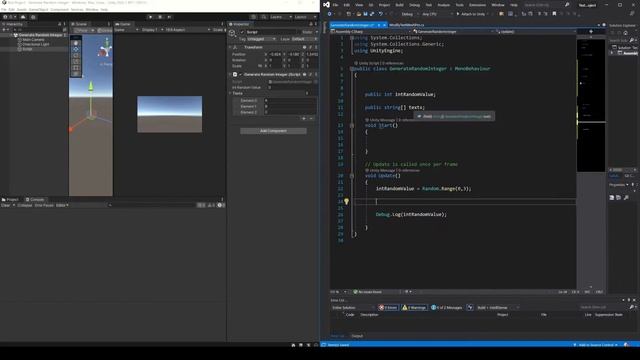Select the Scale tool in Scene overlay
This screenshot has height=360, width=640.
76,62
